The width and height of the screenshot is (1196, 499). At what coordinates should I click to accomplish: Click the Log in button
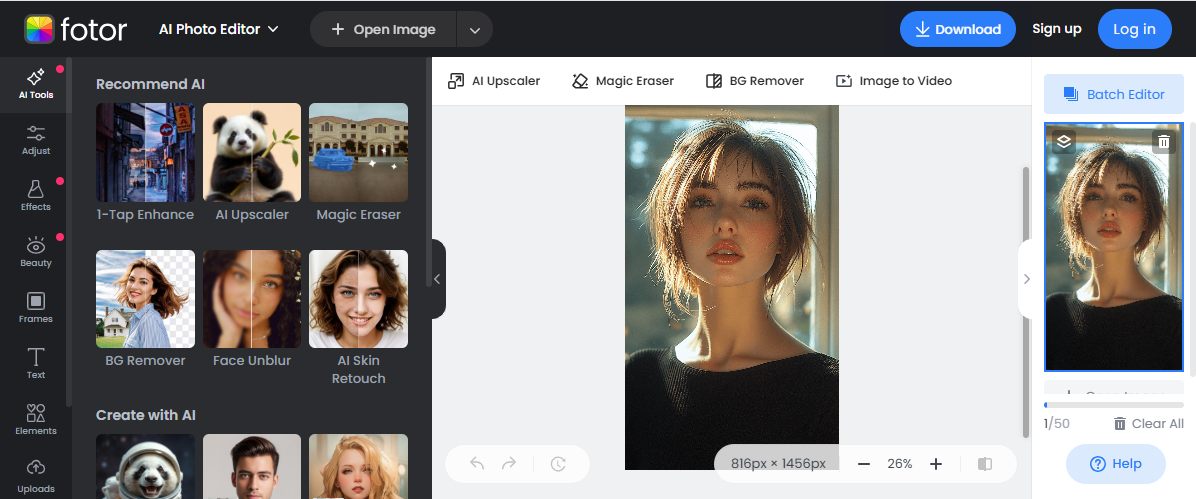click(1134, 29)
